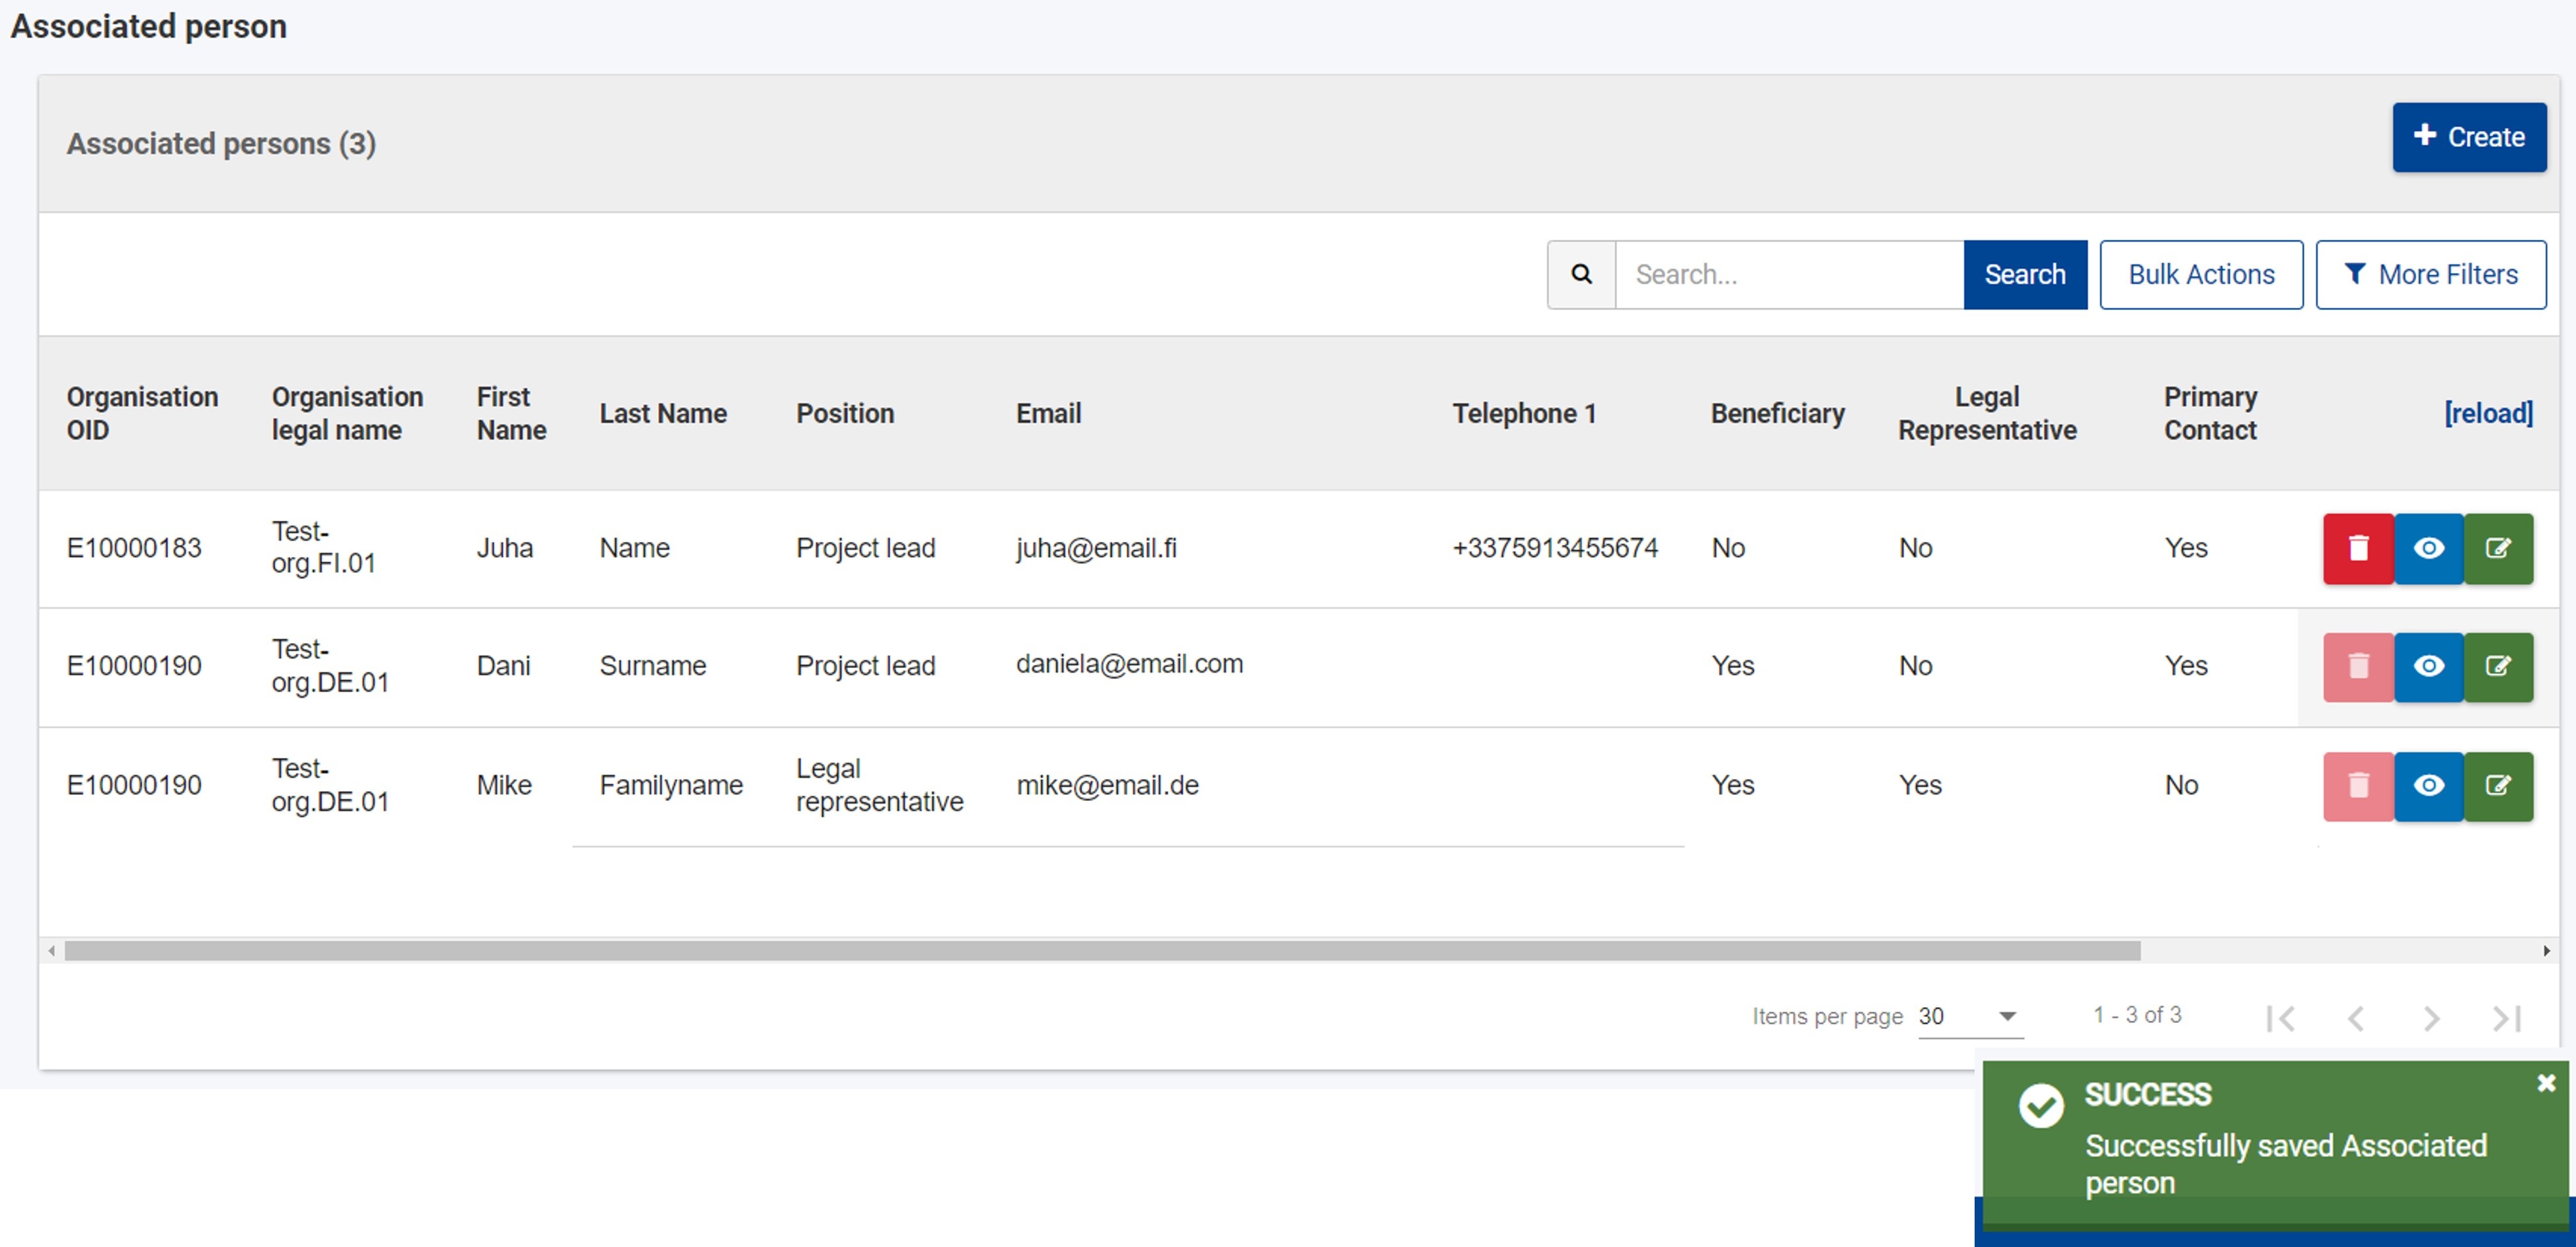Edit the Dani Surname record

coord(2498,666)
